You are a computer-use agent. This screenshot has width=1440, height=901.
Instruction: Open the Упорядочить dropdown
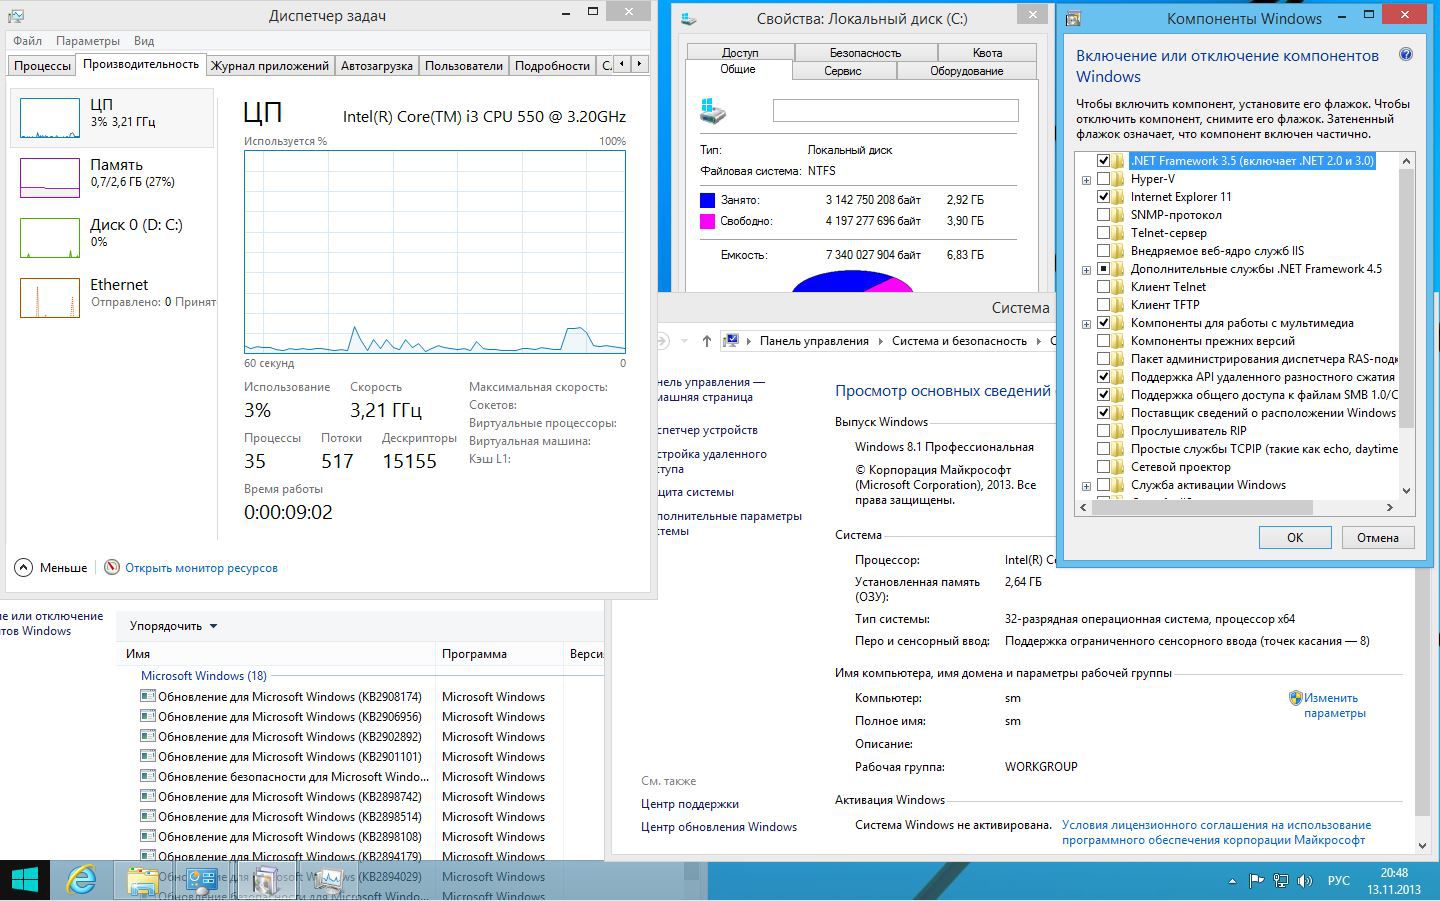point(173,626)
